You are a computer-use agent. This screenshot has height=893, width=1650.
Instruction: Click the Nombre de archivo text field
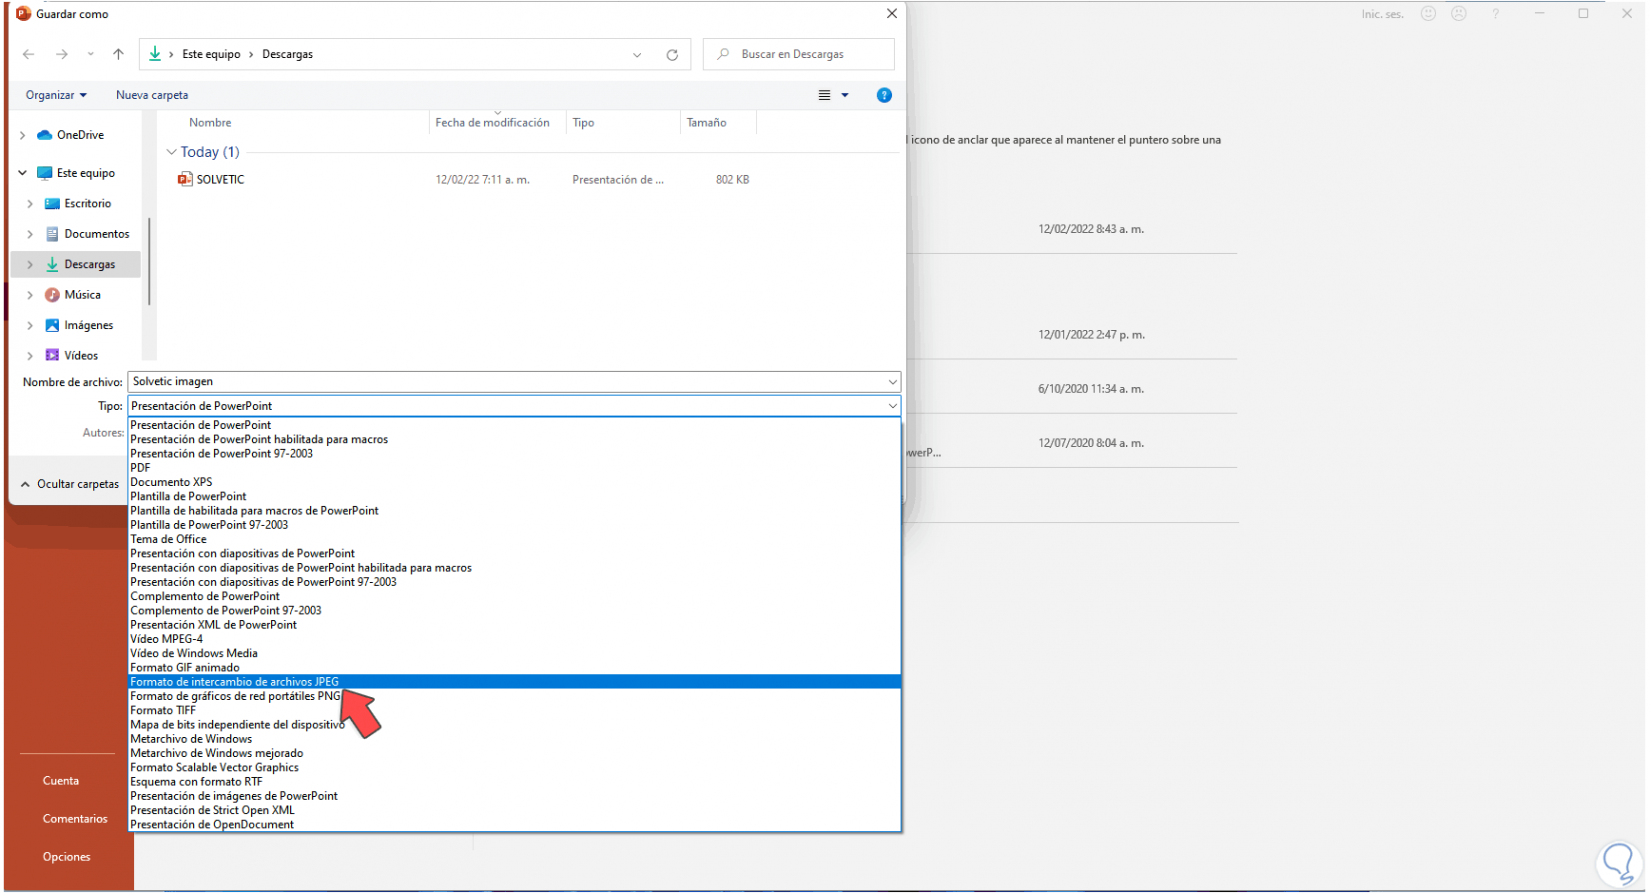[x=514, y=382]
